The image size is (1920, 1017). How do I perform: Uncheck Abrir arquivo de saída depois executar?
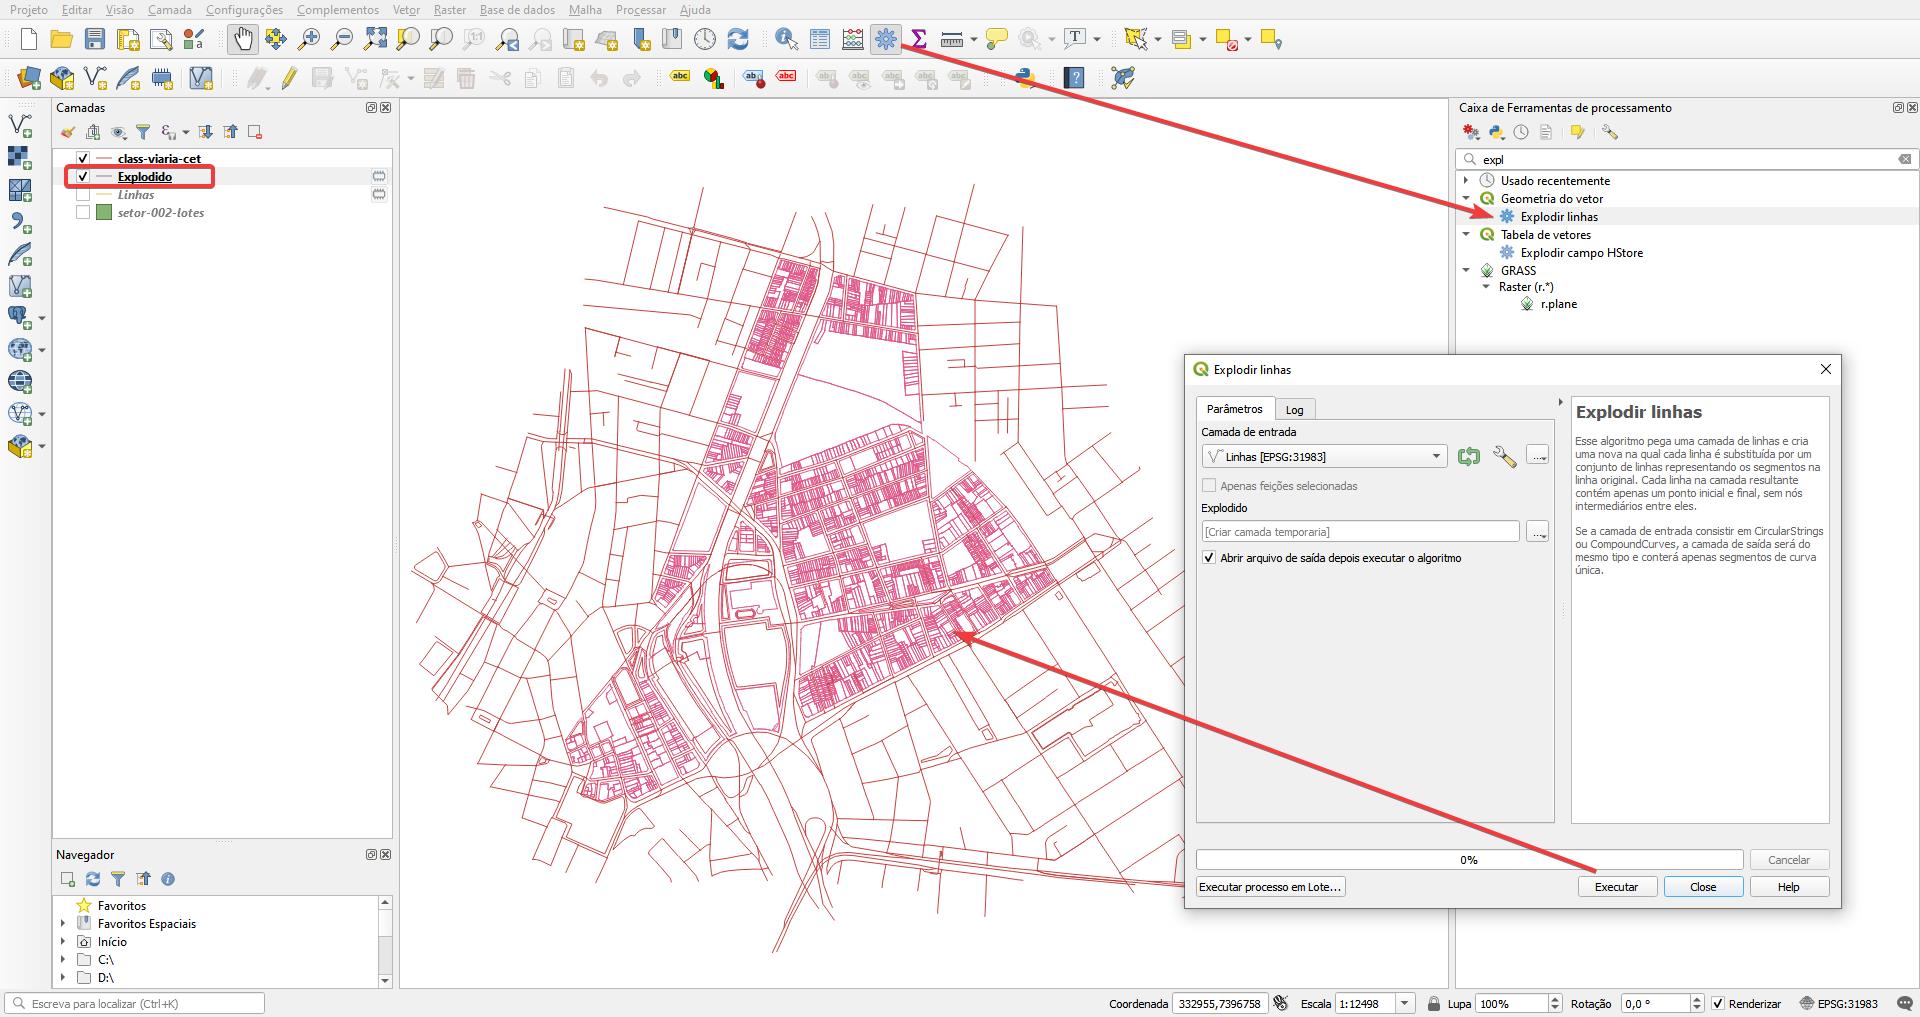click(1209, 558)
